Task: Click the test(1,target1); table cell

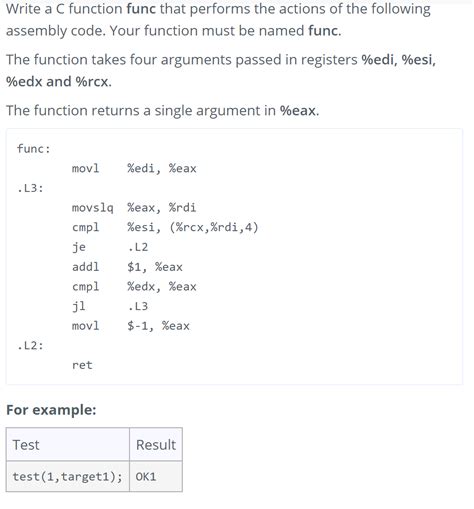Action: click(68, 476)
